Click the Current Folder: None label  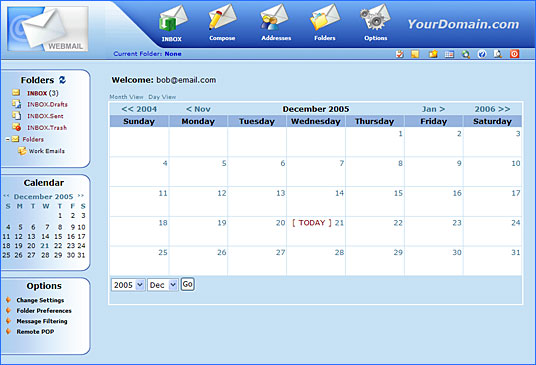pos(147,54)
